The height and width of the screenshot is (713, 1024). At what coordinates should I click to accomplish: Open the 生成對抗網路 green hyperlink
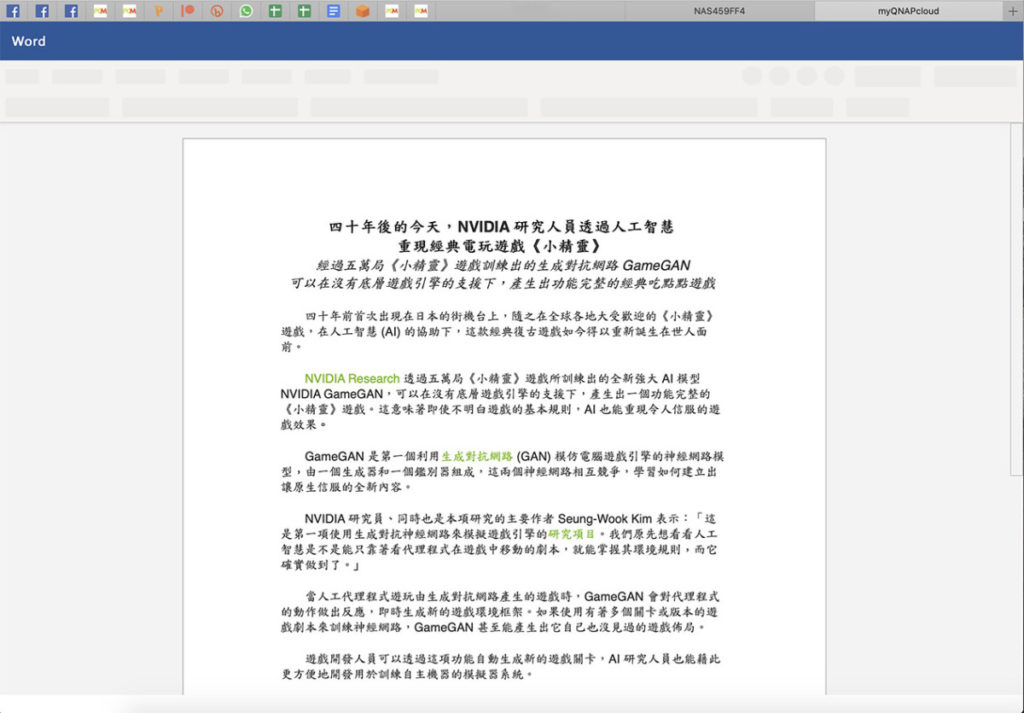(x=477, y=456)
